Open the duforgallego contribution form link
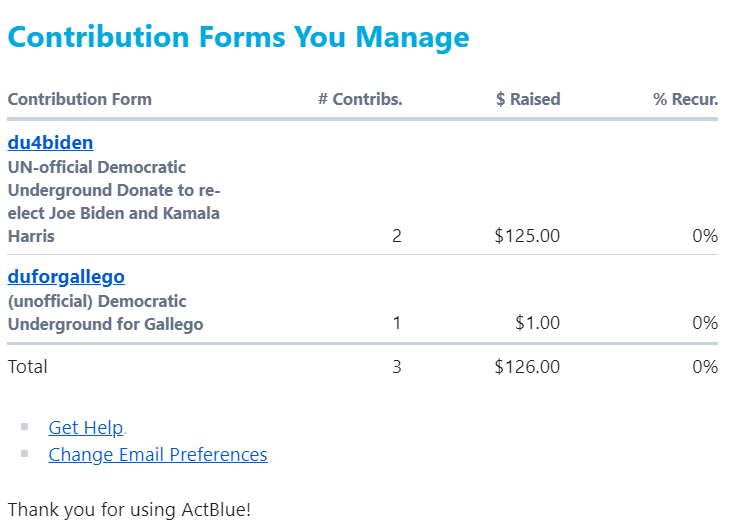The image size is (733, 528). [x=66, y=277]
